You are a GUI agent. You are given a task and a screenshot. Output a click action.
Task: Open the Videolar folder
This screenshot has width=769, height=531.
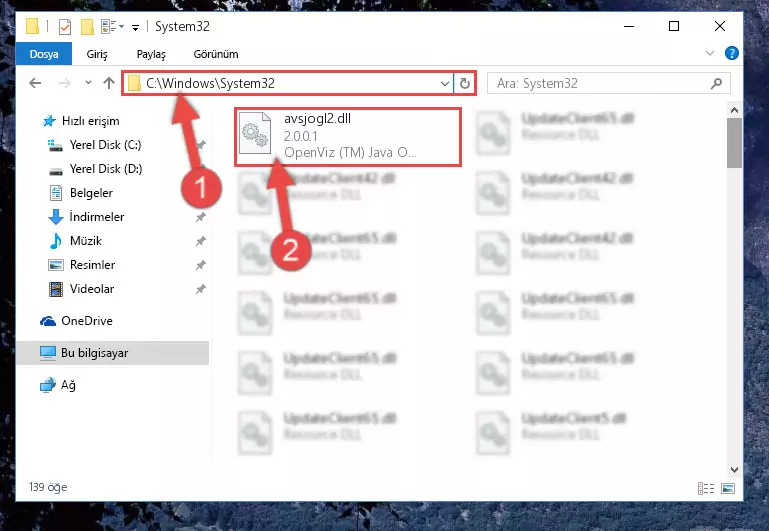pyautogui.click(x=92, y=289)
